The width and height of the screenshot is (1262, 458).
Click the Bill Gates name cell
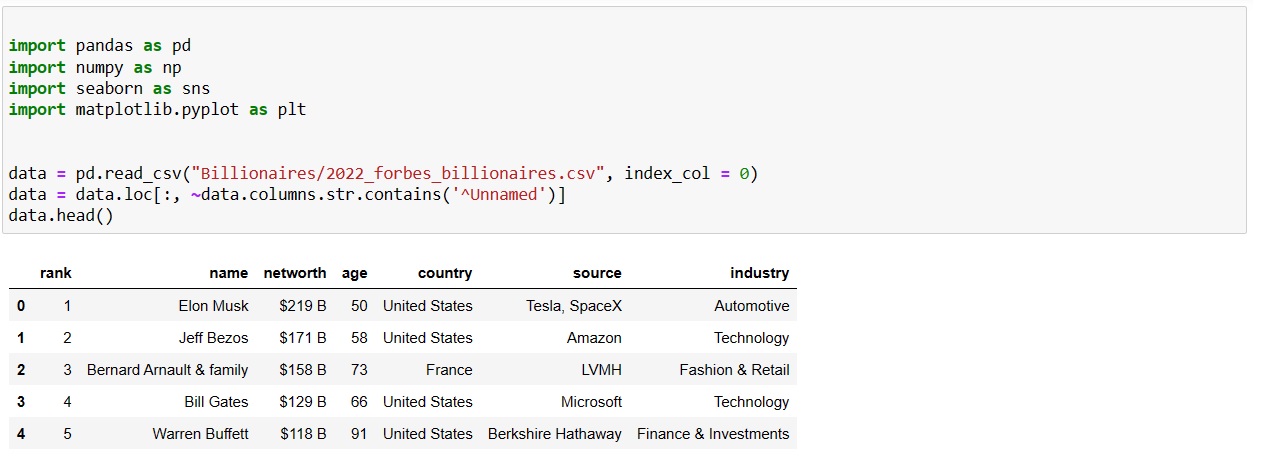pyautogui.click(x=217, y=402)
